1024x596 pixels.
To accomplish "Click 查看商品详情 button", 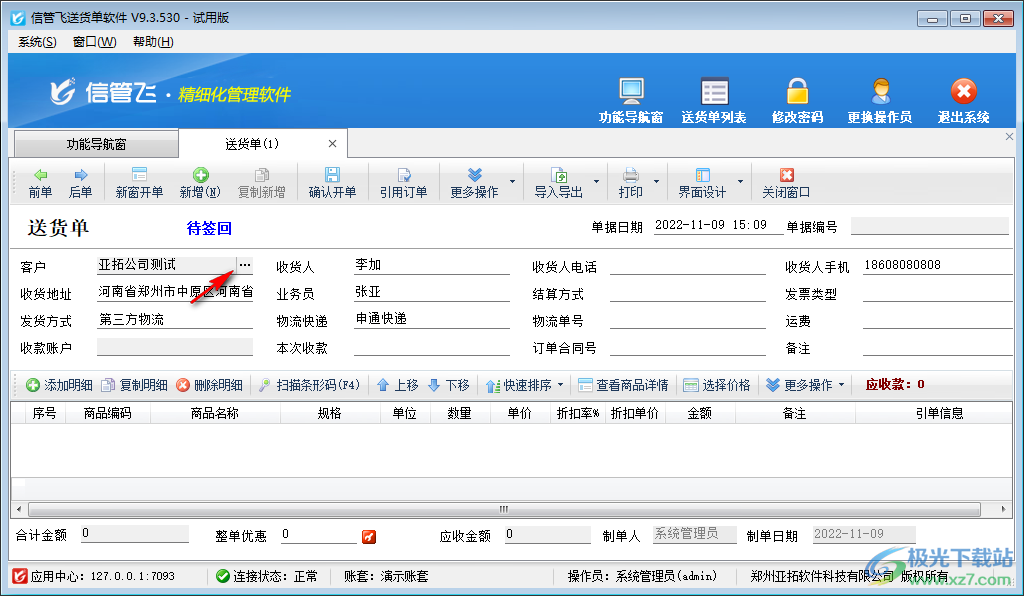I will tap(624, 385).
